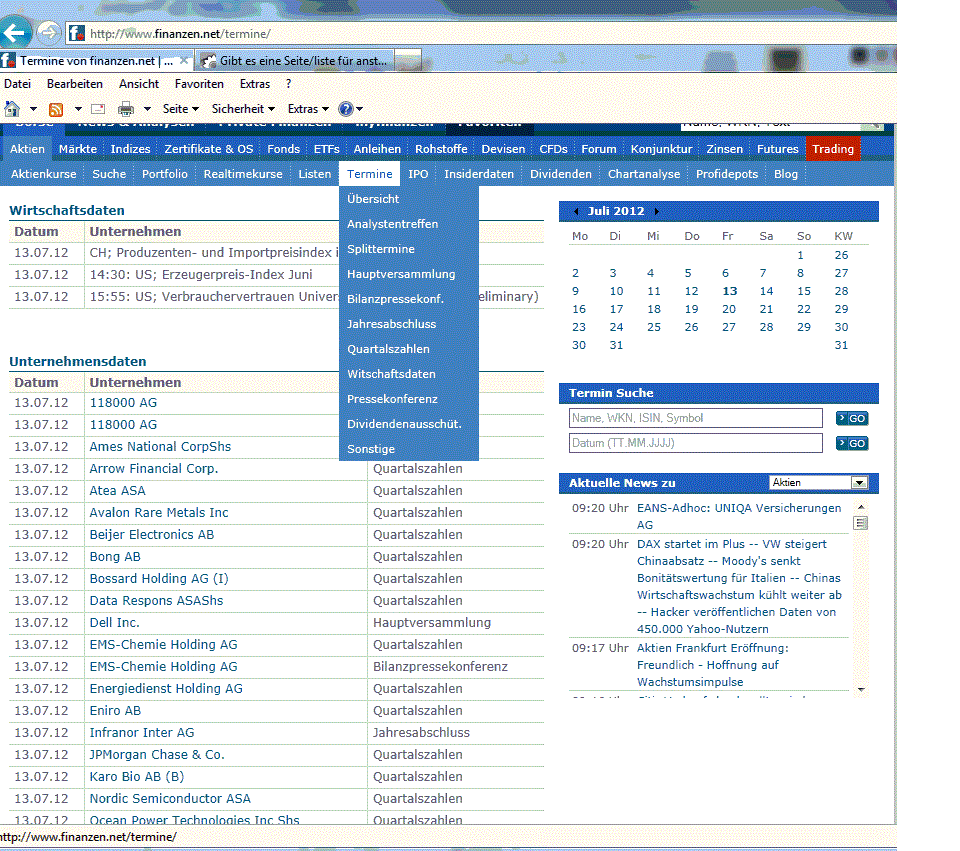Screen dimensions: 960x851
Task: Open the Favoriten menu
Action: click(x=199, y=84)
